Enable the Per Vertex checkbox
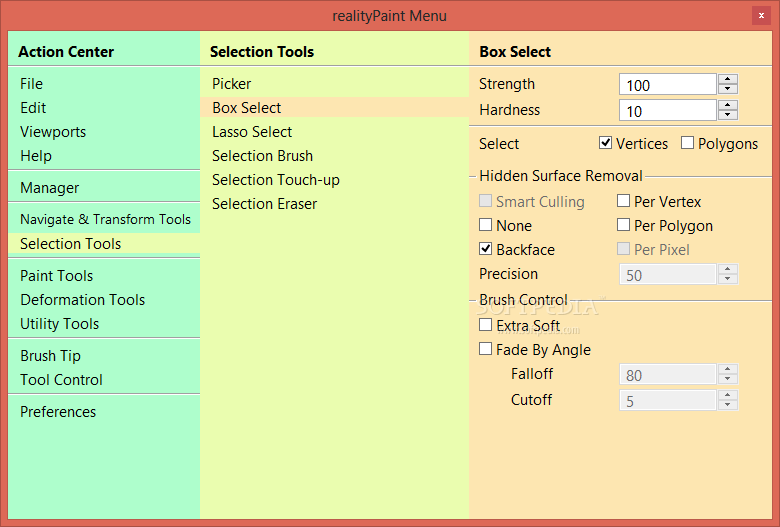780x527 pixels. 623,201
